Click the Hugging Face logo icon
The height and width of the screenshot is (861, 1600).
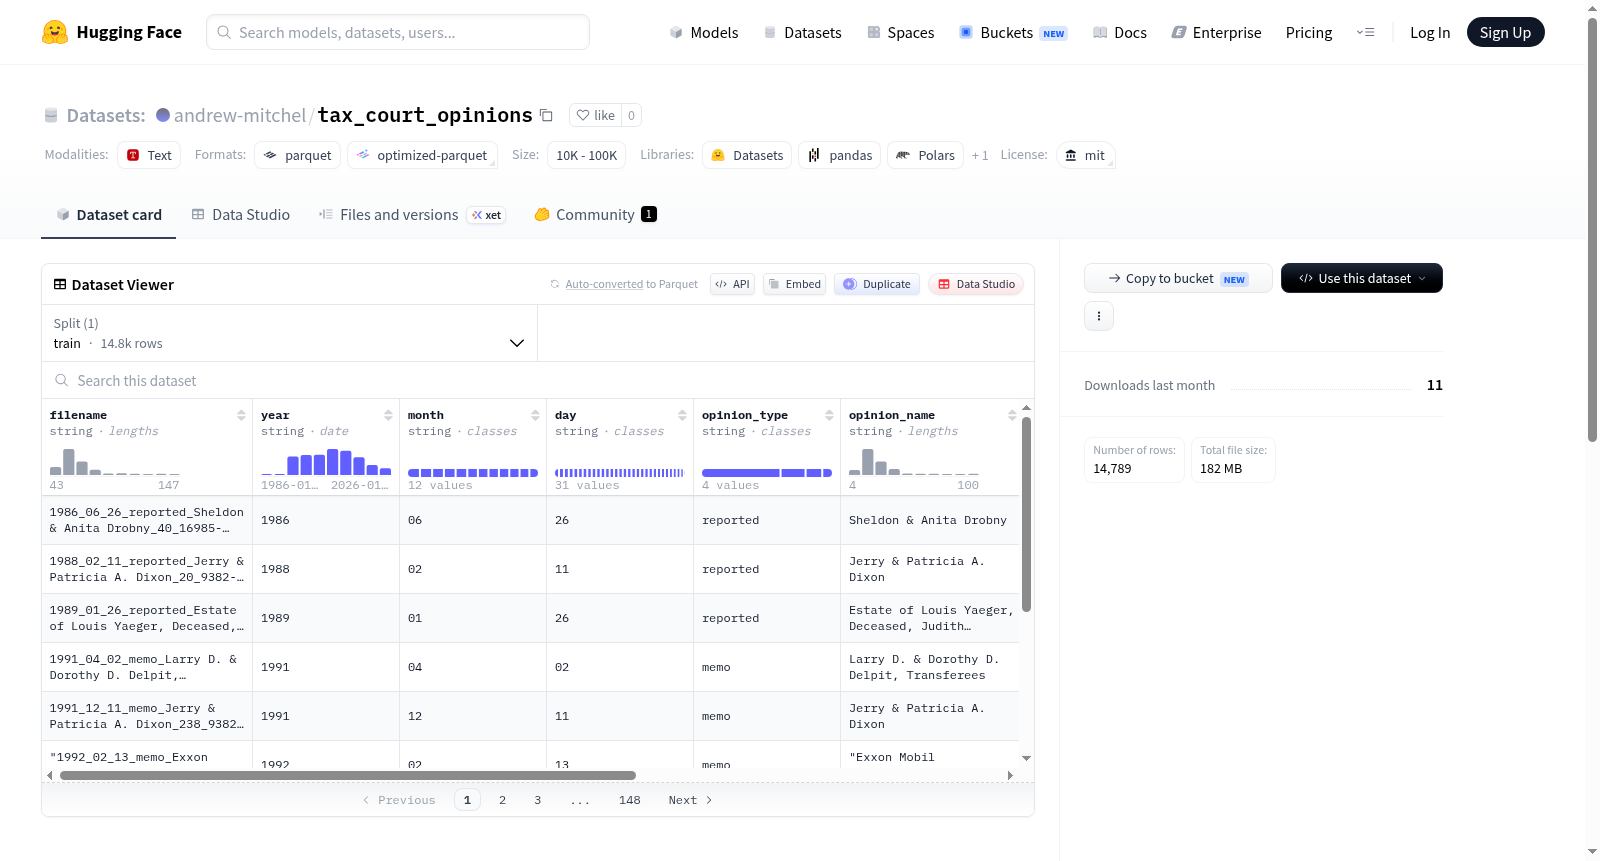(x=55, y=32)
